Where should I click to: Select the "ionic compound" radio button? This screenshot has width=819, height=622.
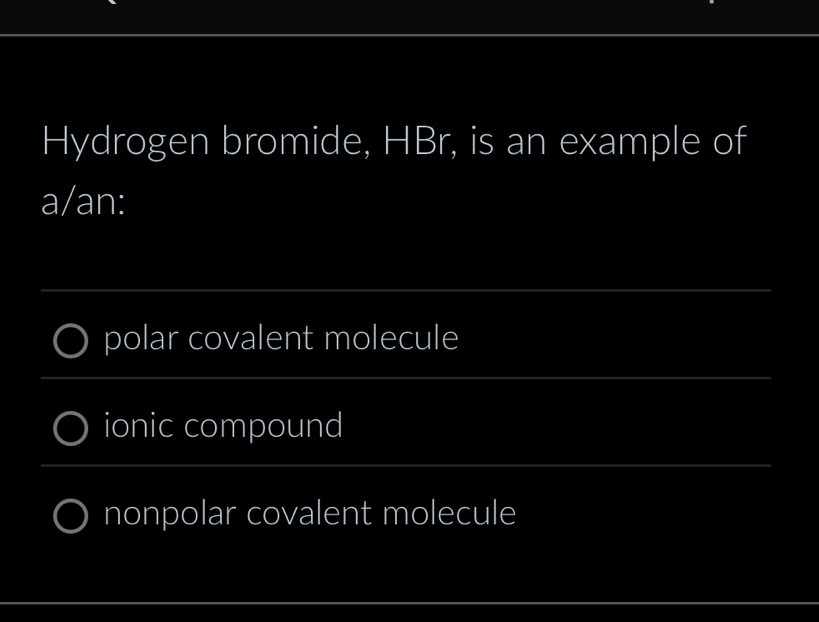click(70, 428)
